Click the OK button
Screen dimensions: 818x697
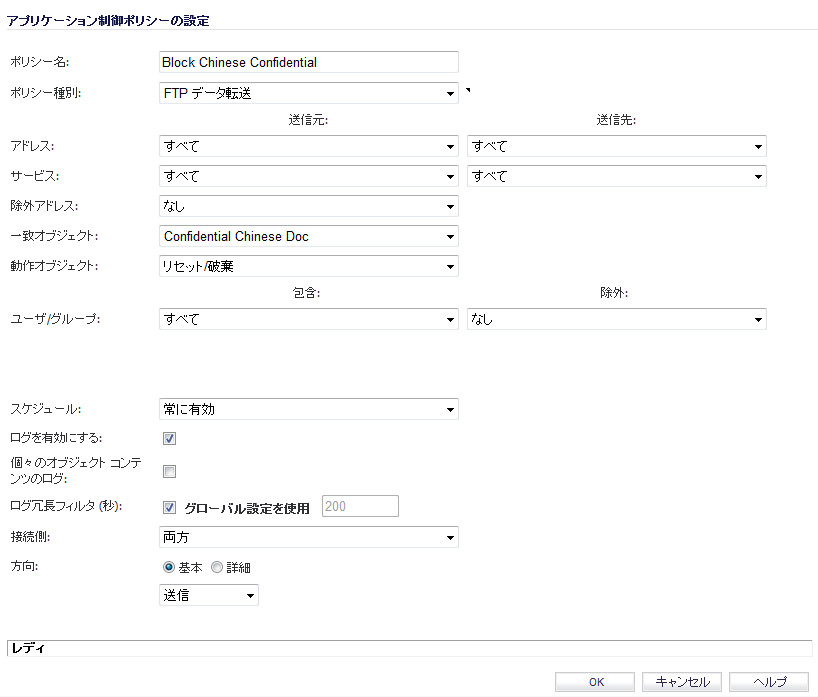(x=595, y=682)
